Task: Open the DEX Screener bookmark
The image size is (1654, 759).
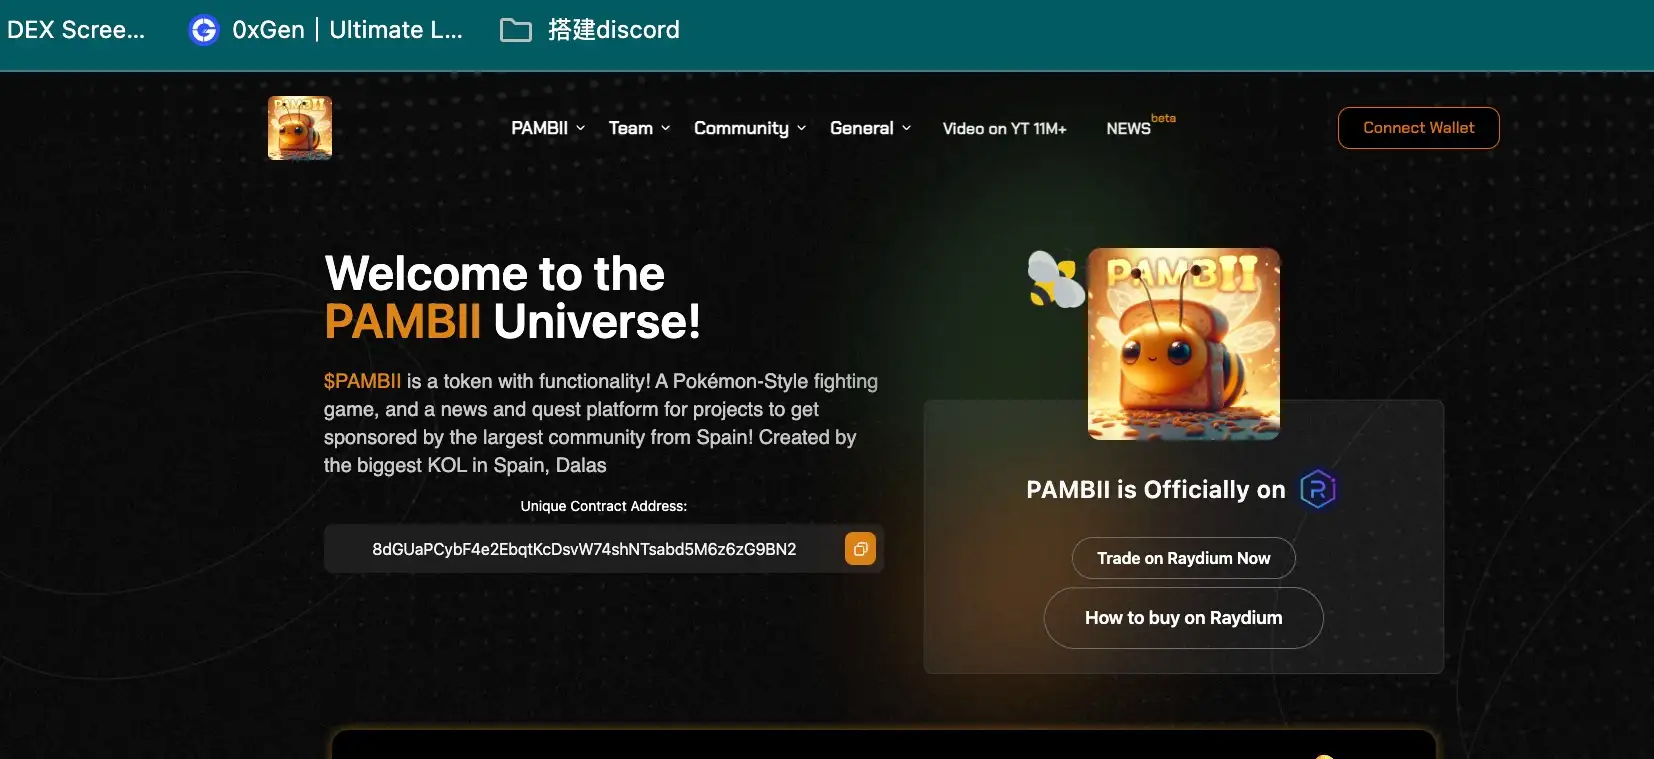Action: 76,30
